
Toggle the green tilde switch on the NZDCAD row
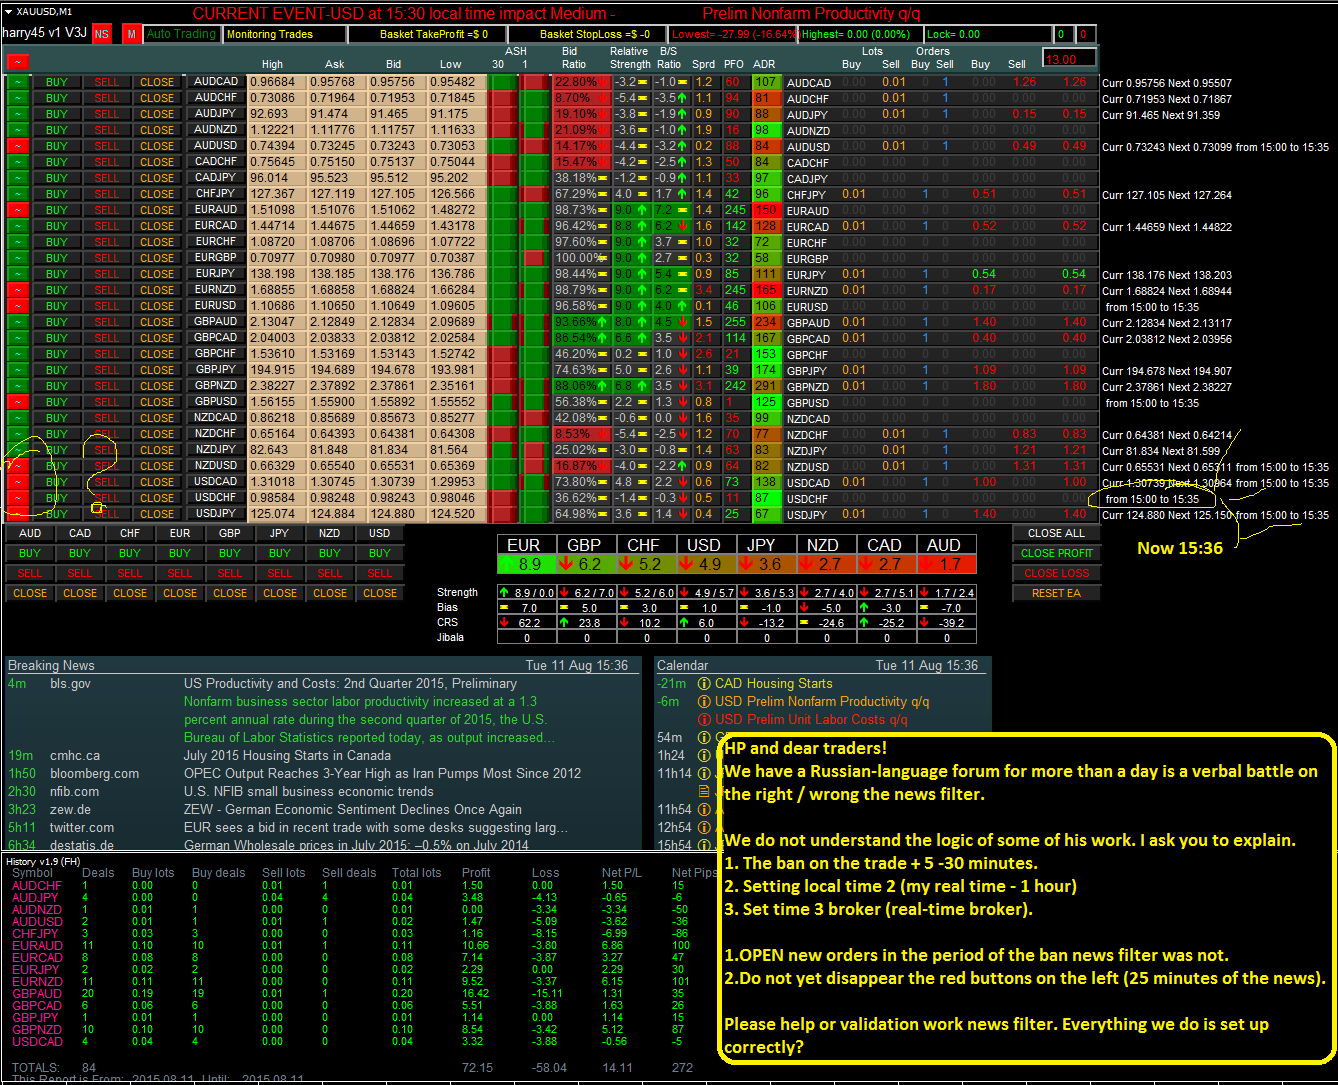pyautogui.click(x=18, y=418)
